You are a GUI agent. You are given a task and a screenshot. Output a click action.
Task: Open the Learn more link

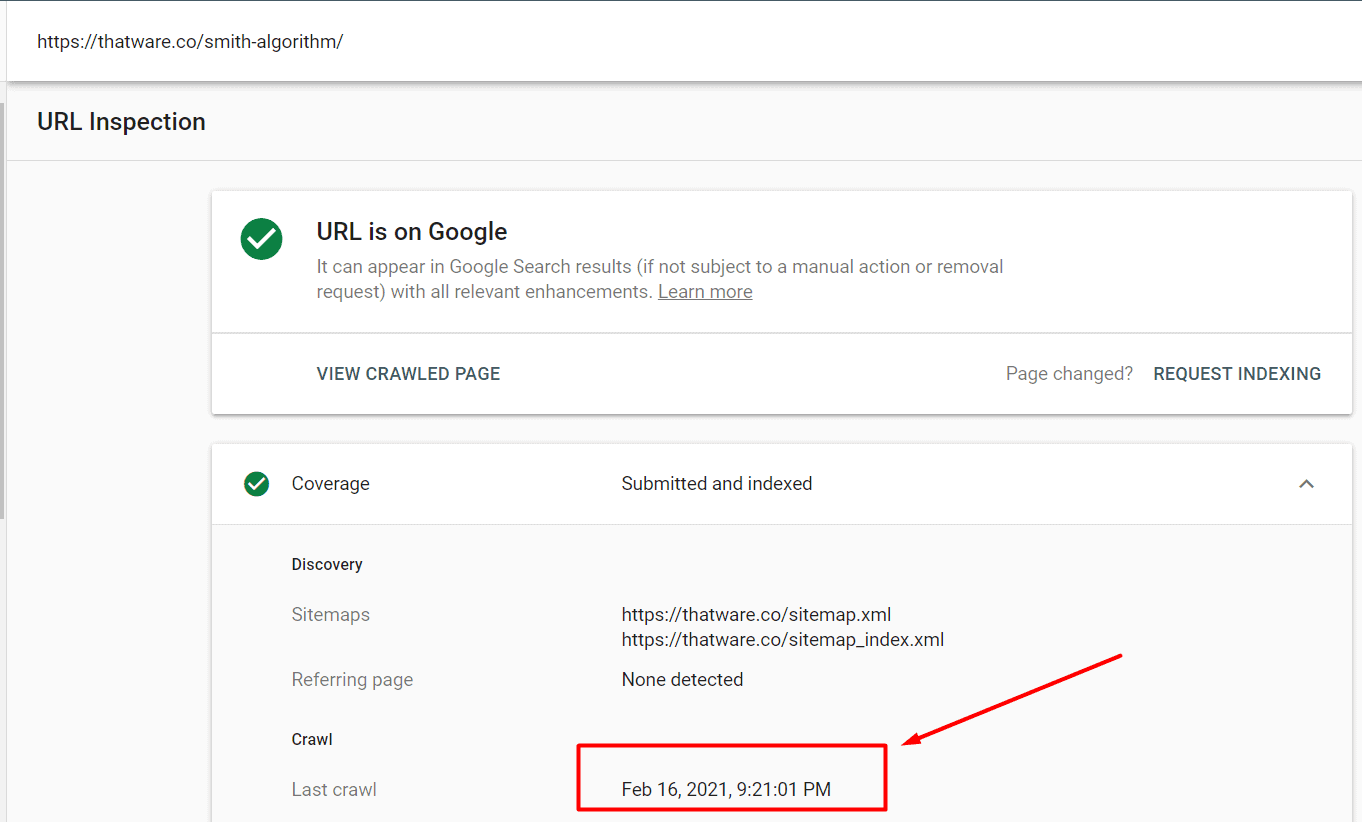pos(705,292)
